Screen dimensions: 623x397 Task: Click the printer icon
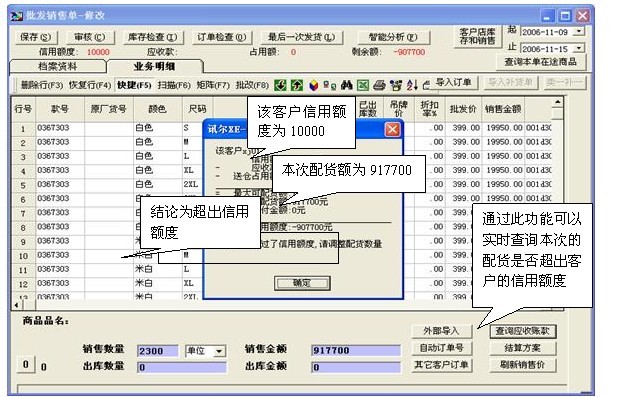379,85
